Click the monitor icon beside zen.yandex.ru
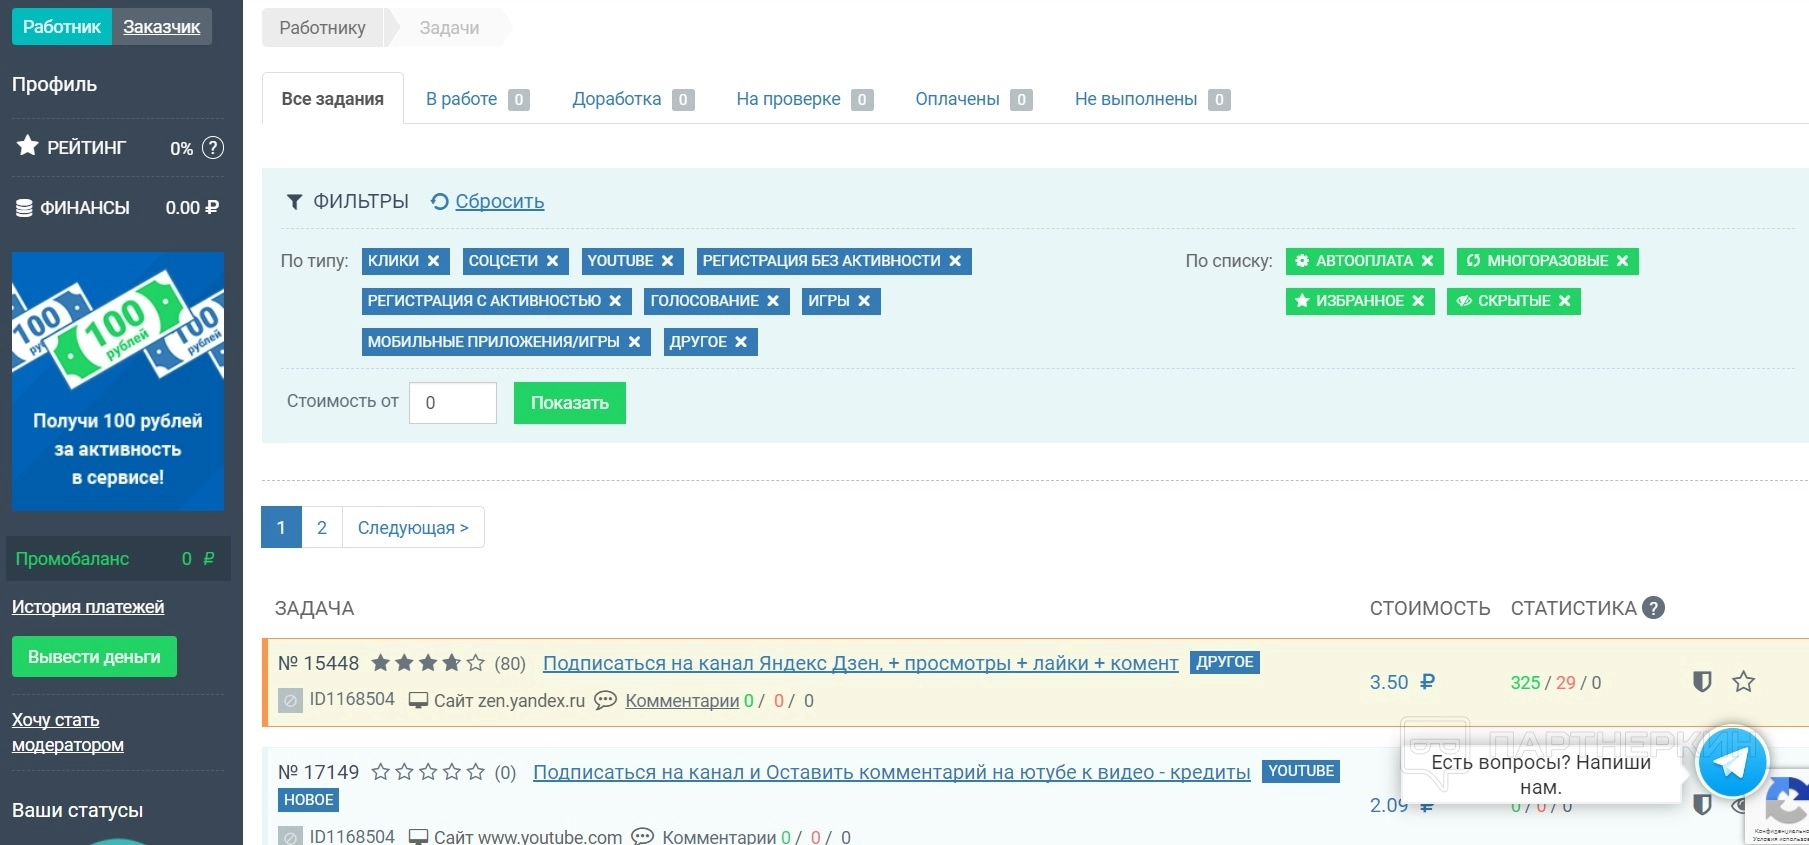 (419, 700)
